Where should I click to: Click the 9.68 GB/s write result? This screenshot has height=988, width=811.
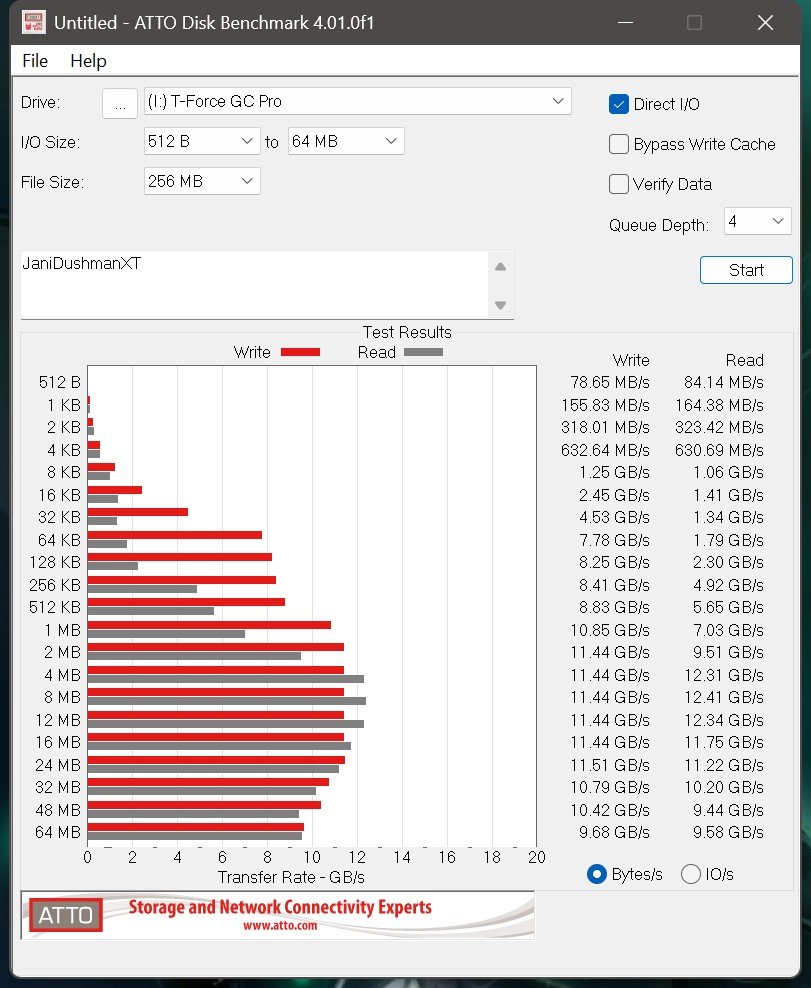click(x=614, y=832)
